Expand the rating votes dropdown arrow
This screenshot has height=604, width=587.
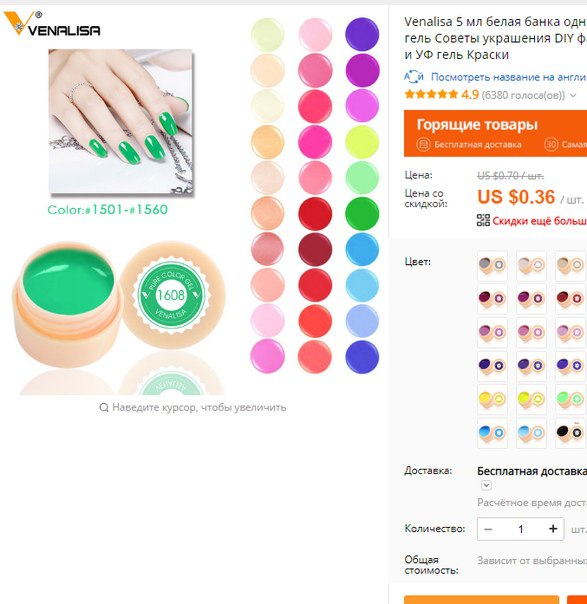click(x=573, y=95)
